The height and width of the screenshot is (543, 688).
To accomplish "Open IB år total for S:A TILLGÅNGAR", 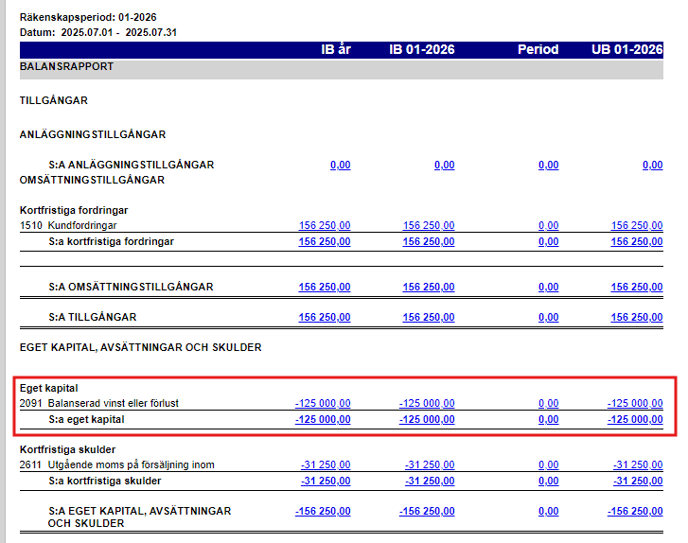I will 324,317.
